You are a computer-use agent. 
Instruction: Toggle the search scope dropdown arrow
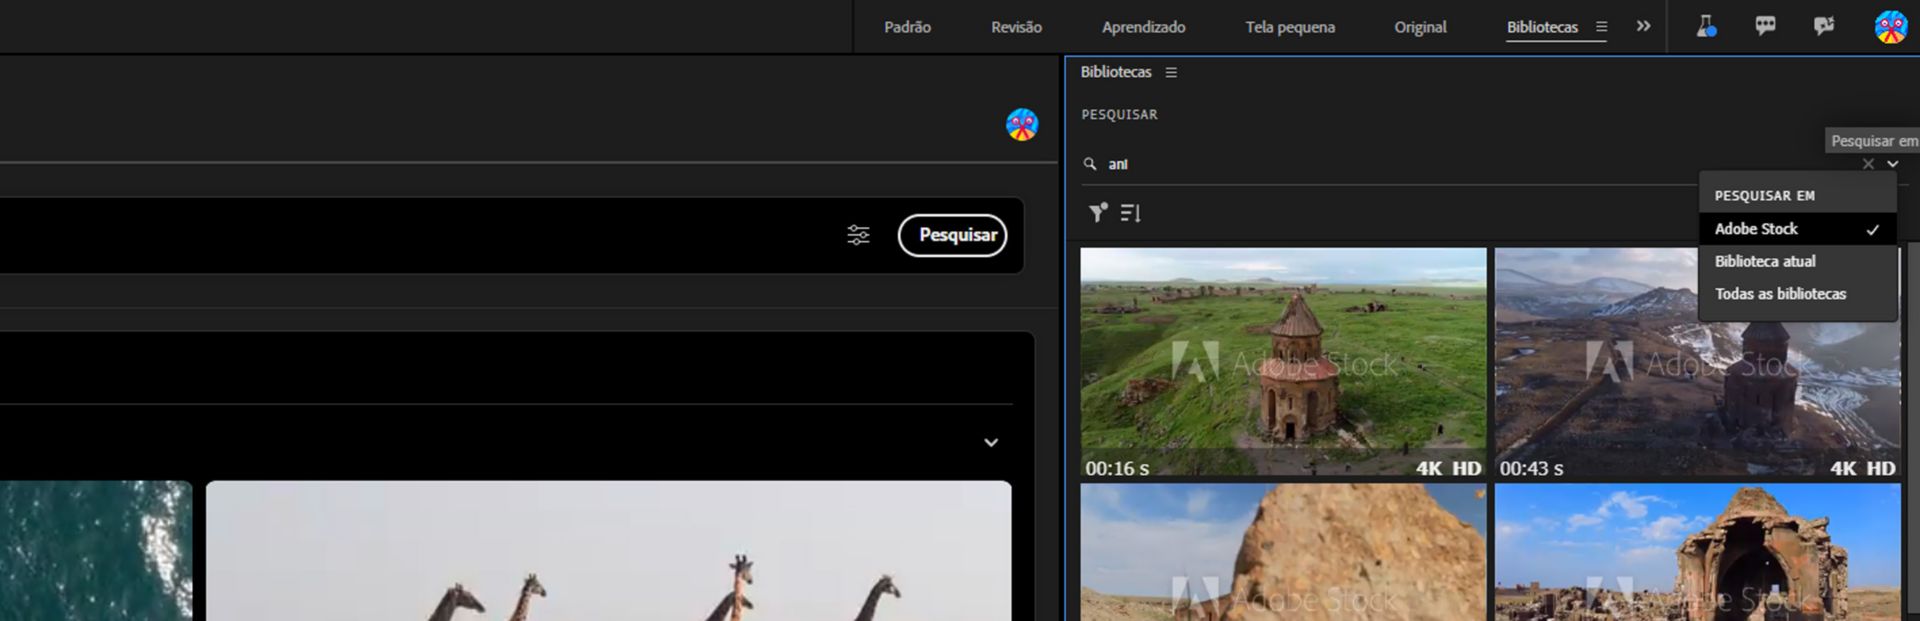[1892, 164]
